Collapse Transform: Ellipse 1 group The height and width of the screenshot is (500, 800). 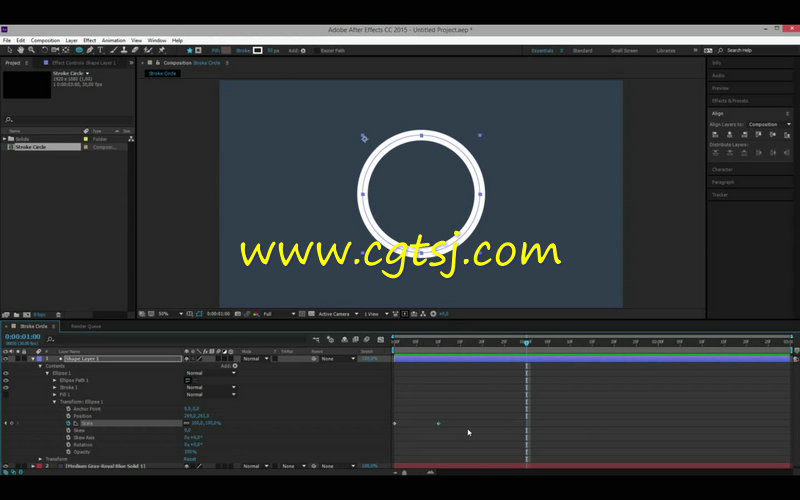pos(55,402)
